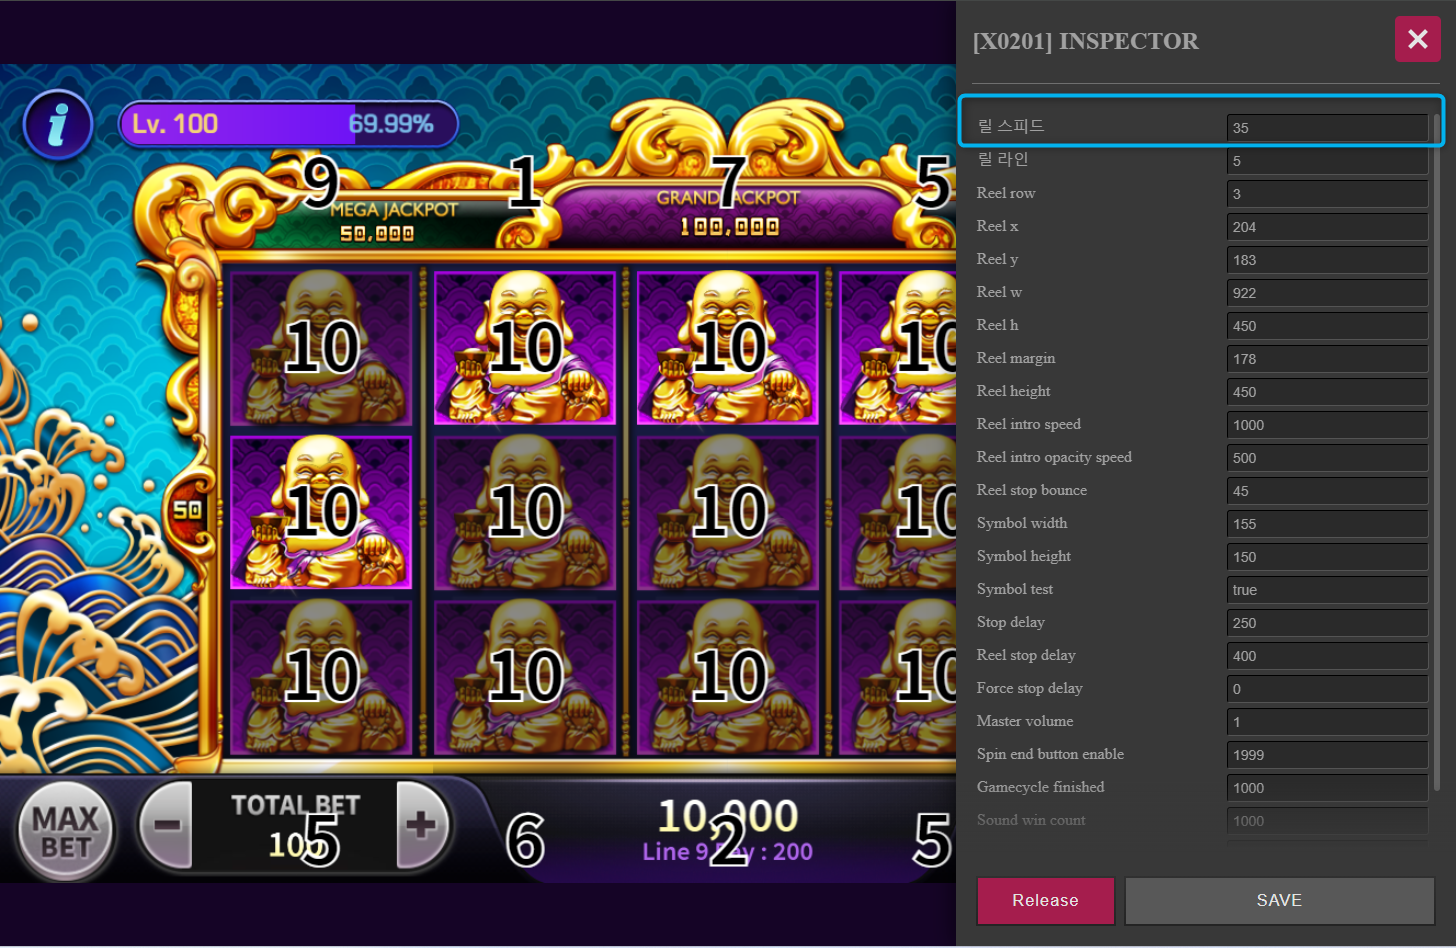This screenshot has width=1456, height=948.
Task: Increase total bet with plus button
Action: [423, 825]
